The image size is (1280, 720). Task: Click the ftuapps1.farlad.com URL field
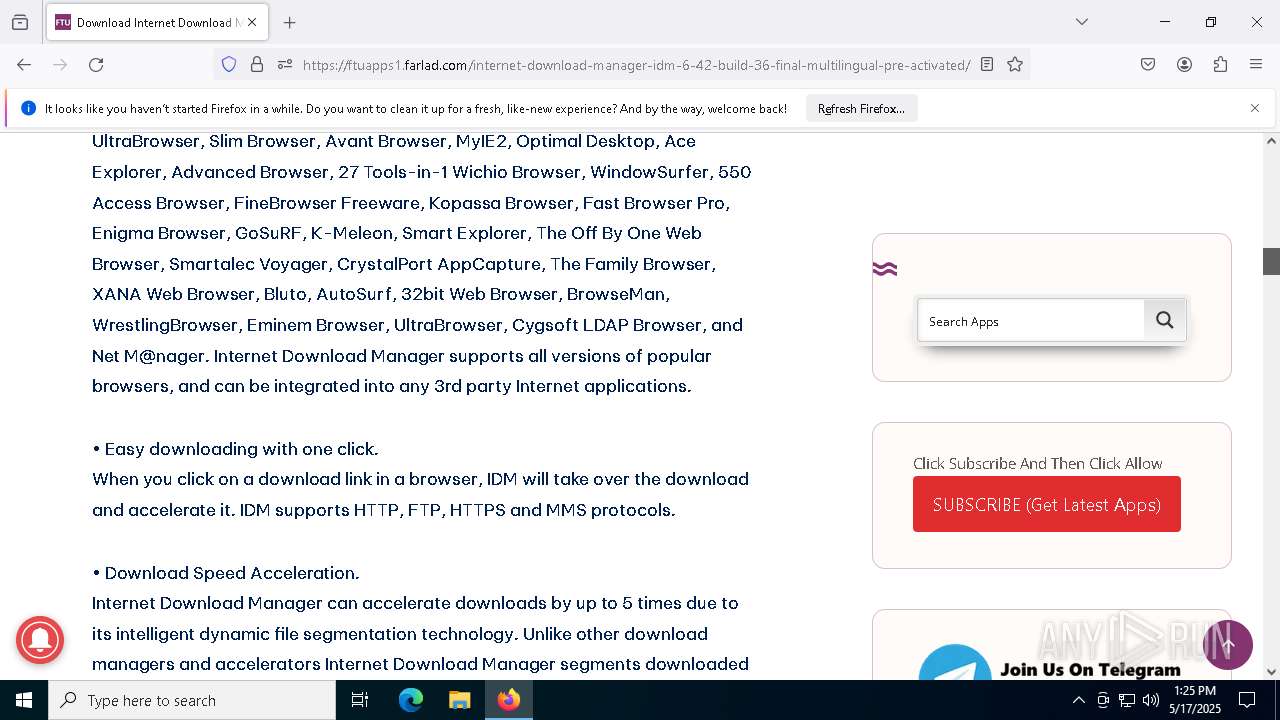[636, 65]
